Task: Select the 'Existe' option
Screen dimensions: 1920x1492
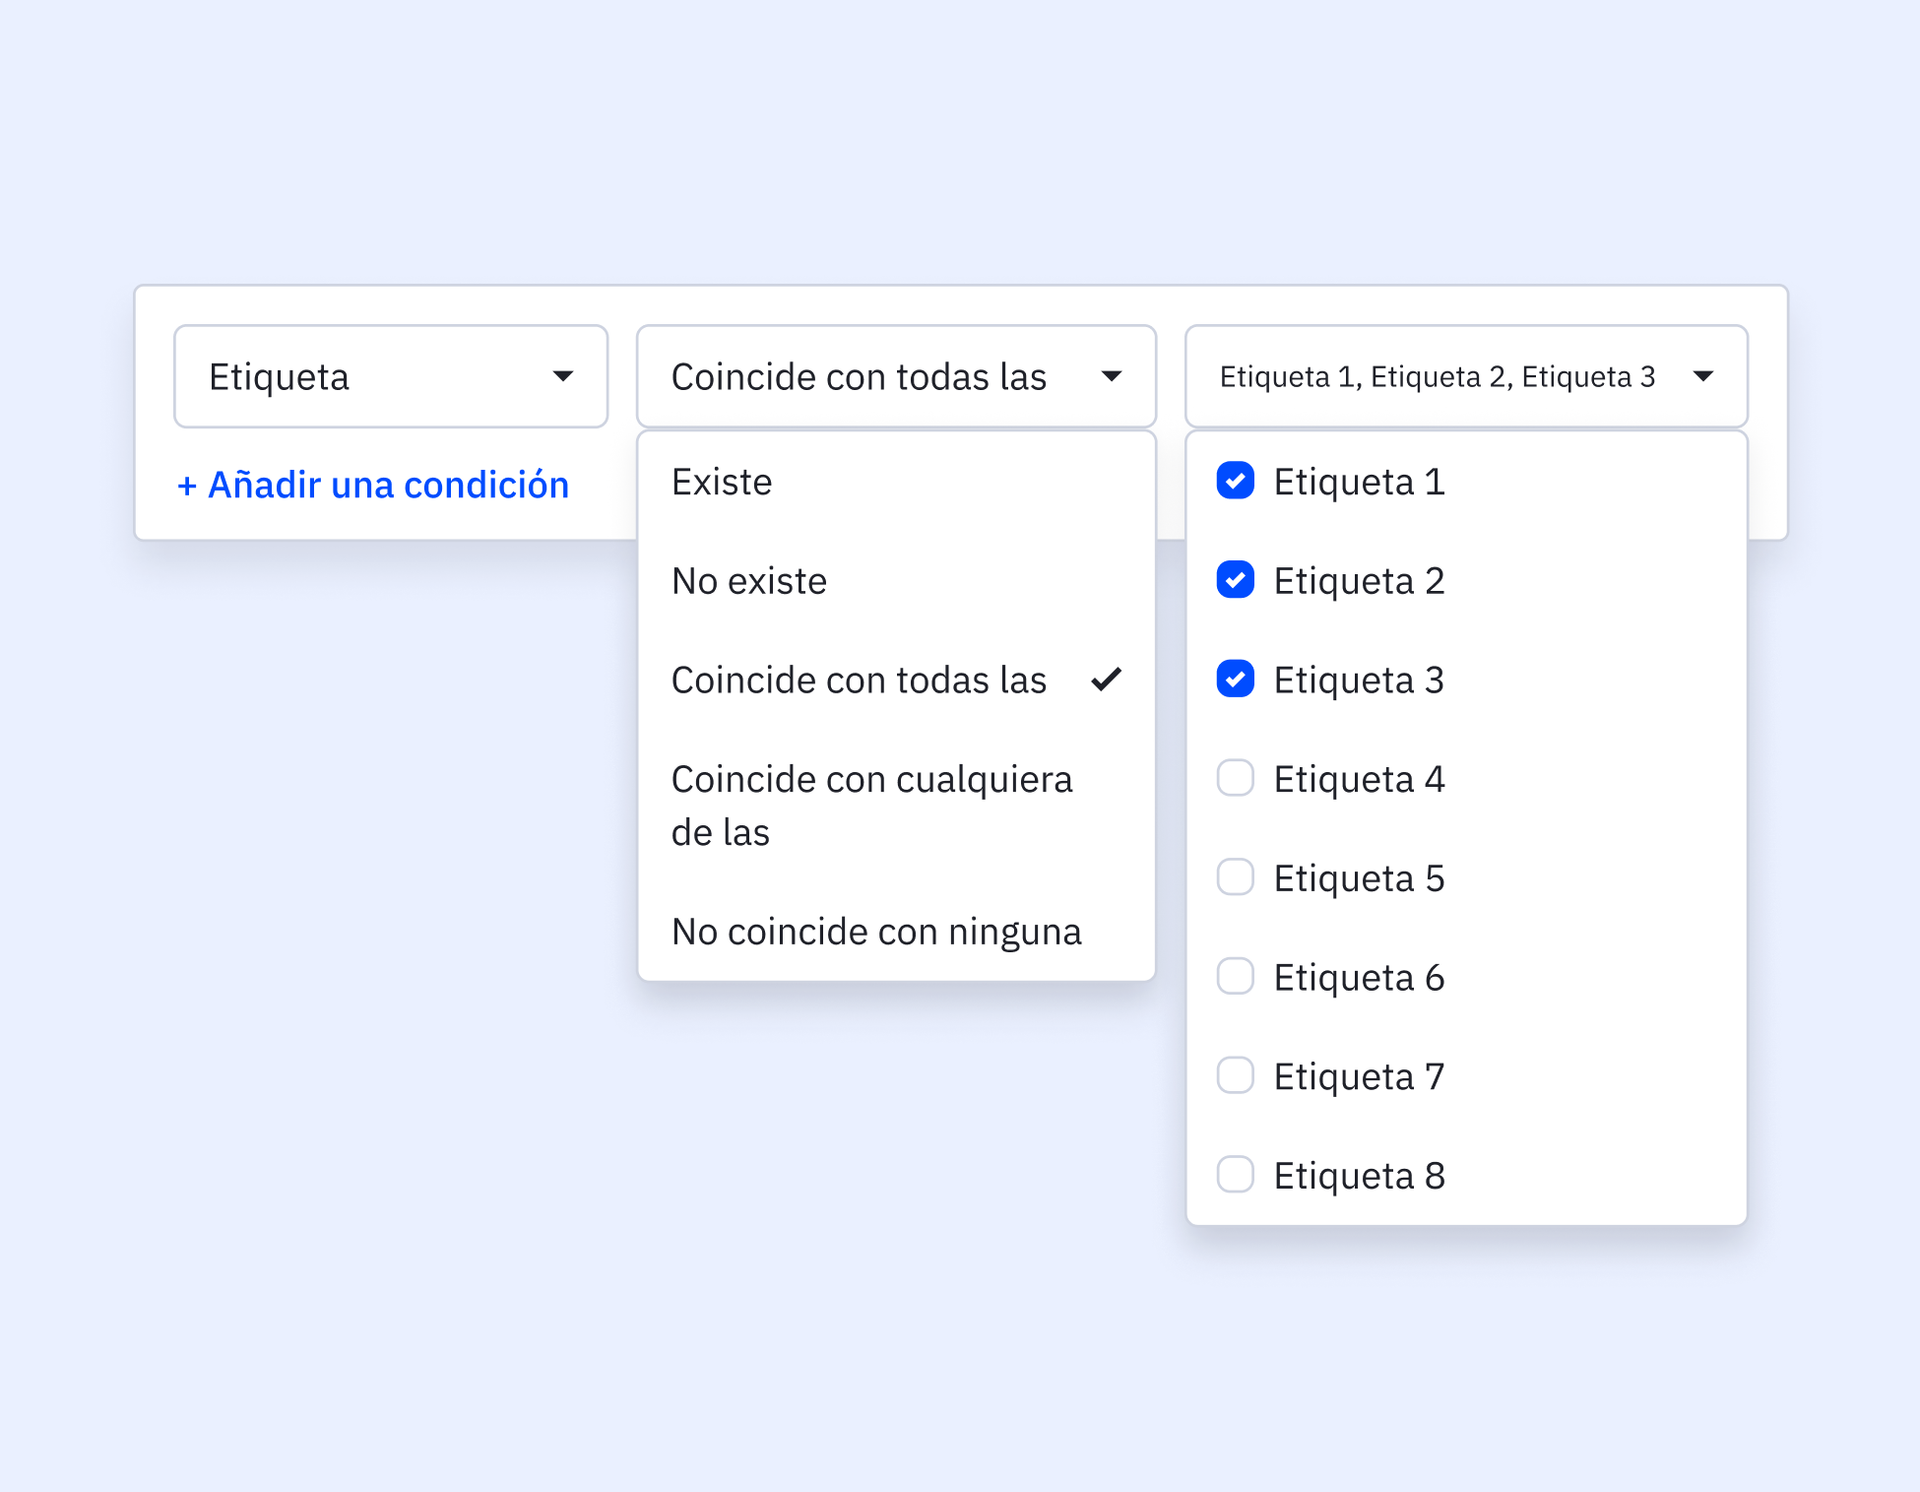Action: [x=722, y=482]
